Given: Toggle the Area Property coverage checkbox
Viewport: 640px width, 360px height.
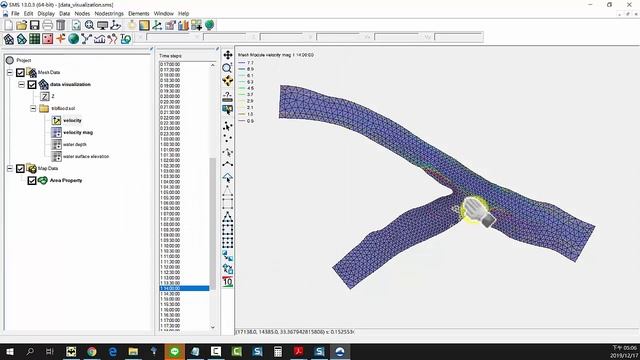Looking at the screenshot, I should (32, 180).
